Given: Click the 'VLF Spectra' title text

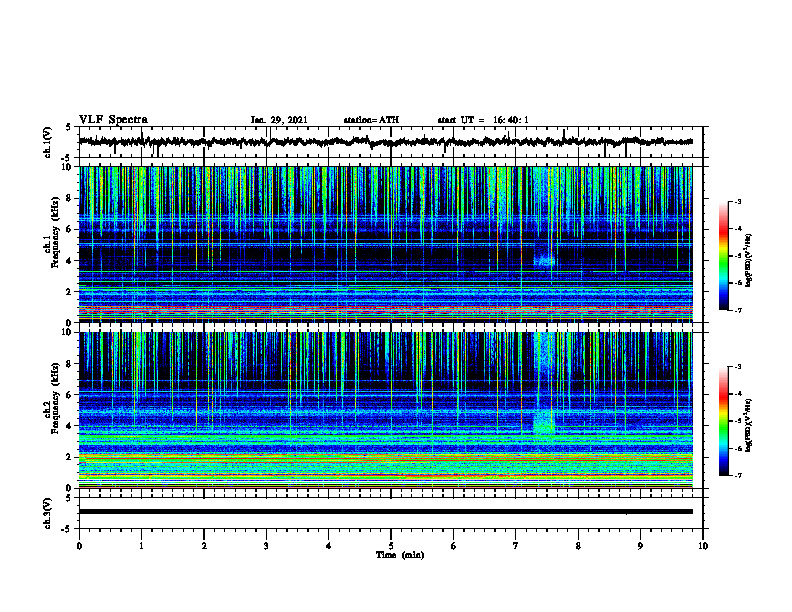Looking at the screenshot, I should 113,120.
